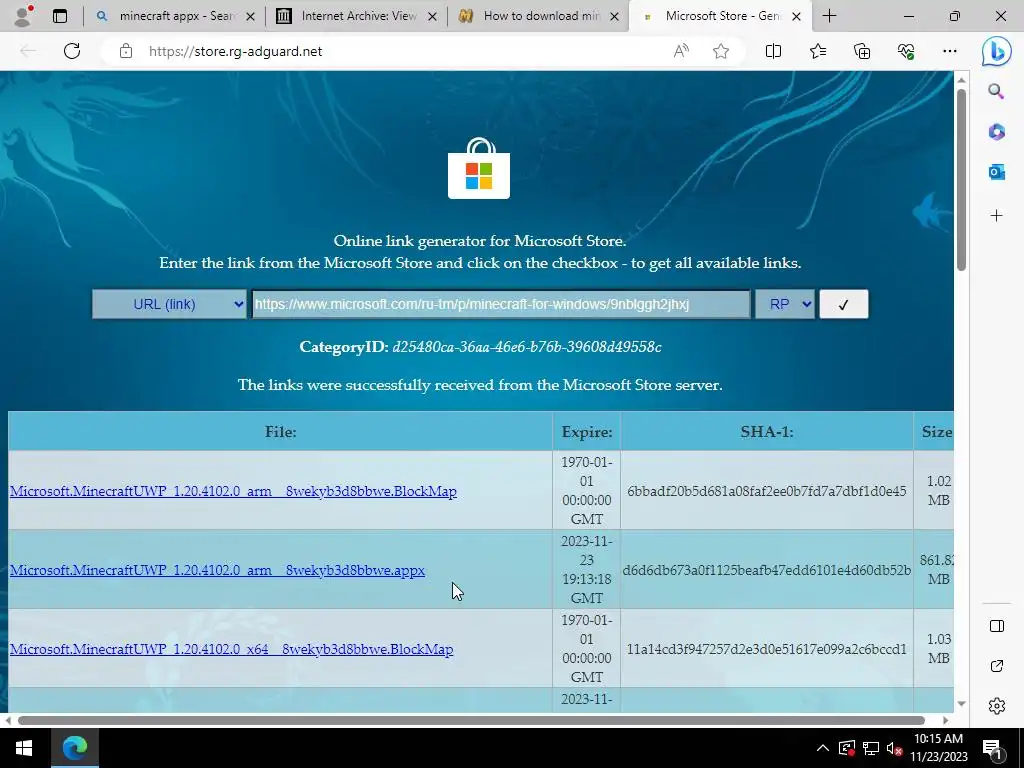Click the taskbar clock showing 10:15 AM

coord(938,748)
